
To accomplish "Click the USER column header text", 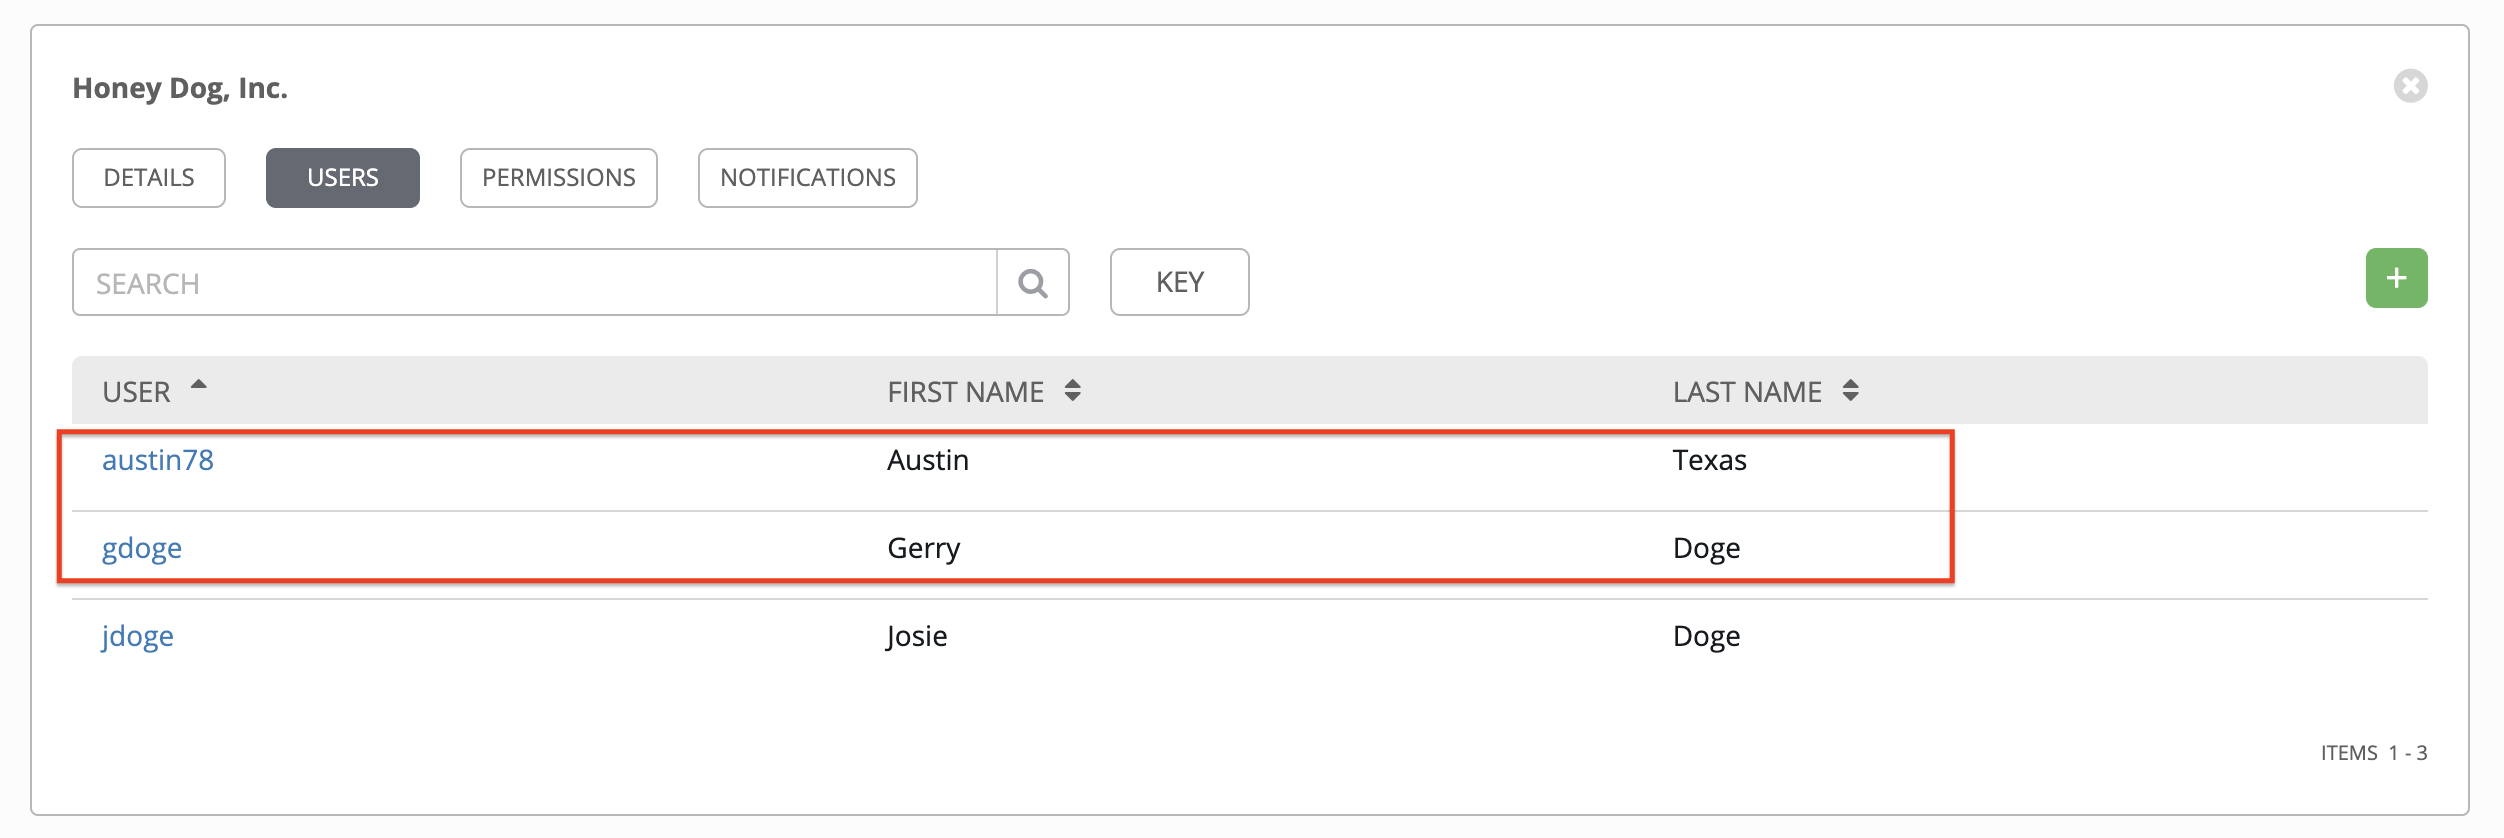I will (x=137, y=392).
